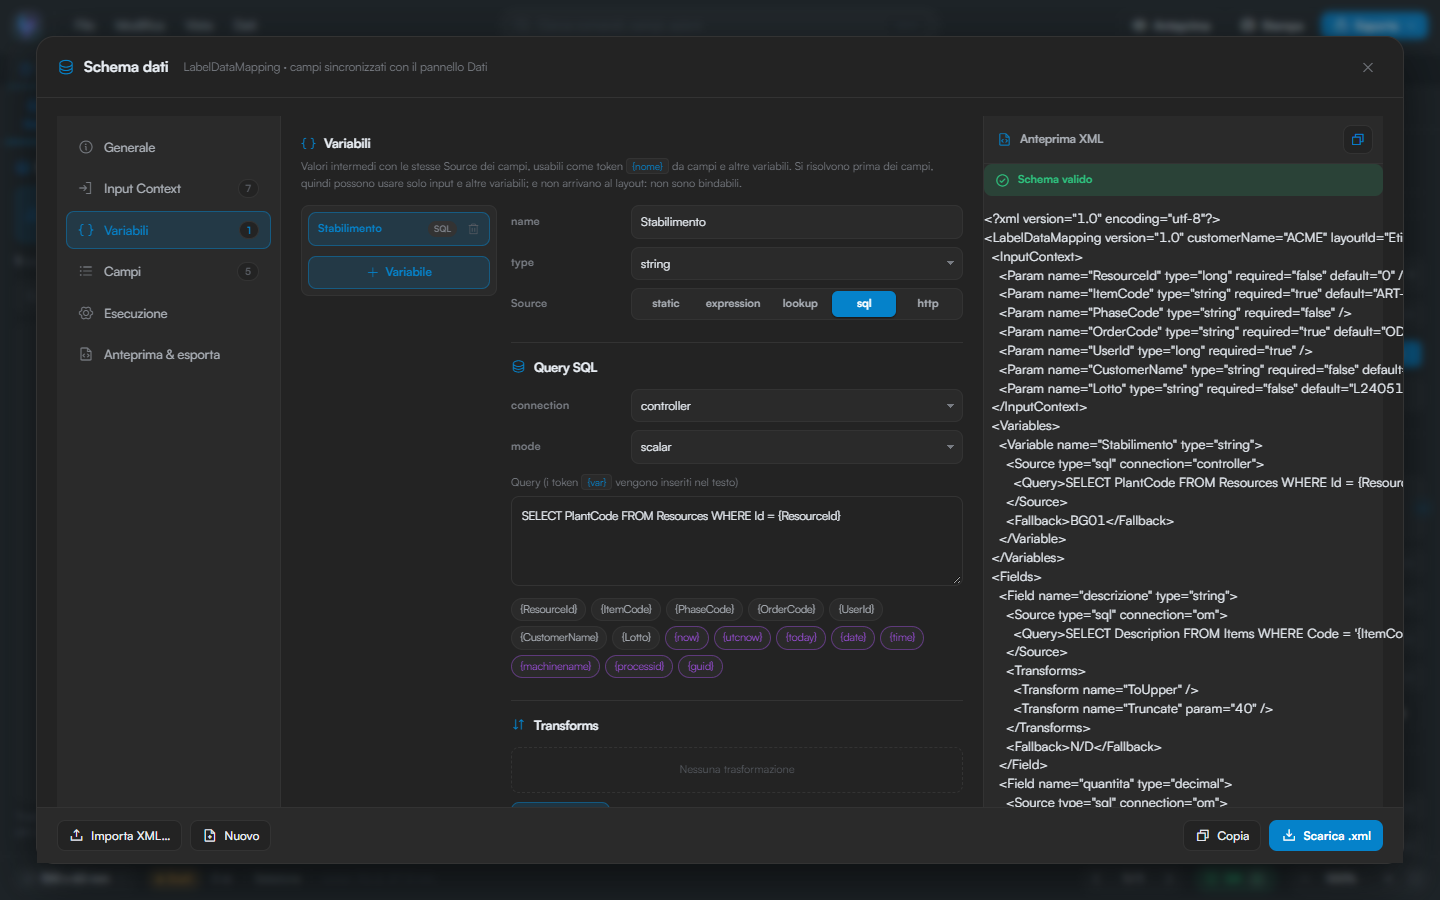Viewport: 1440px width, 900px height.
Task: Click into the SQL query text area
Action: pos(736,541)
